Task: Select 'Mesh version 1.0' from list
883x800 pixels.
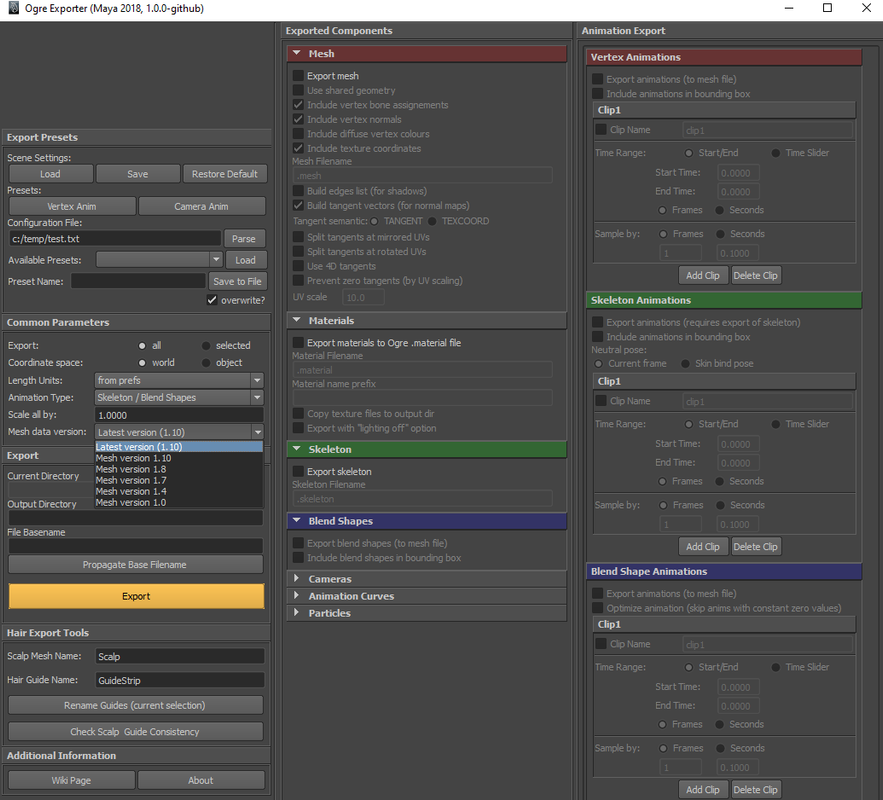Action: pos(179,503)
